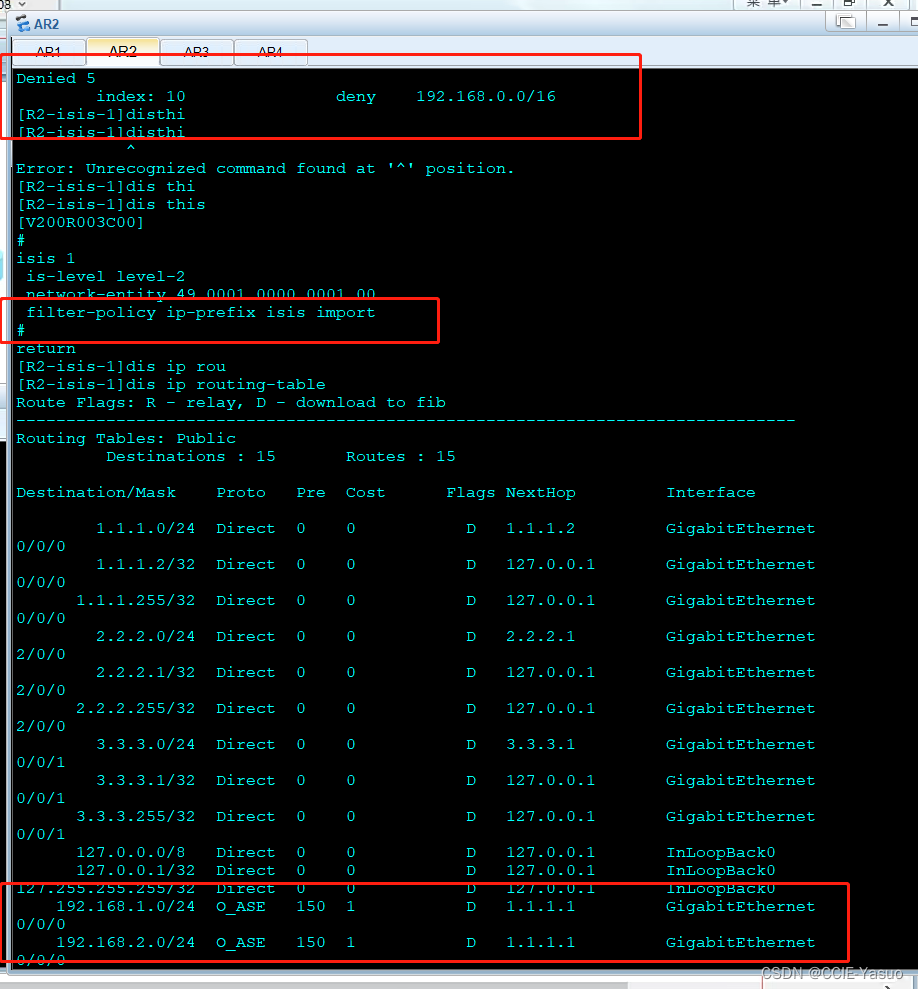Screen dimensions: 918x989
Task: Restore the outer application window
Action: point(849,3)
